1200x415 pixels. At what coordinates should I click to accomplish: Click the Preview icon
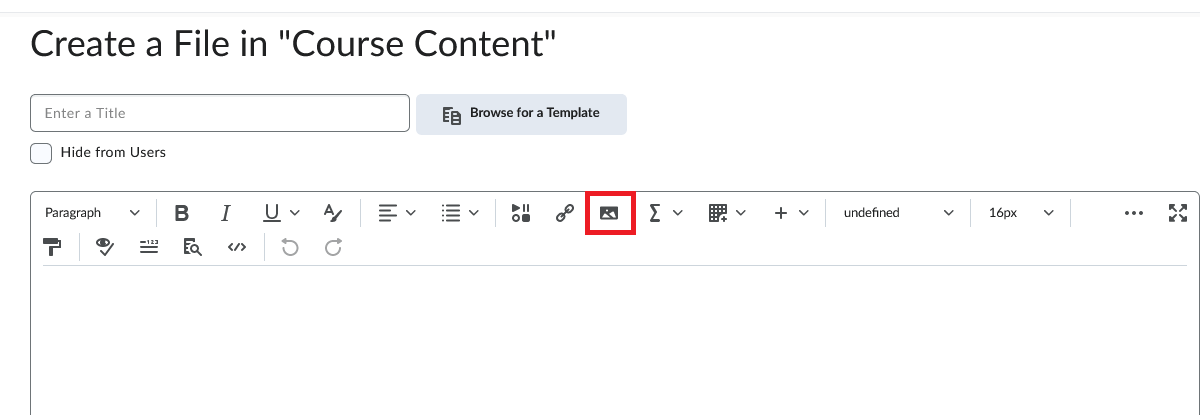pos(192,247)
